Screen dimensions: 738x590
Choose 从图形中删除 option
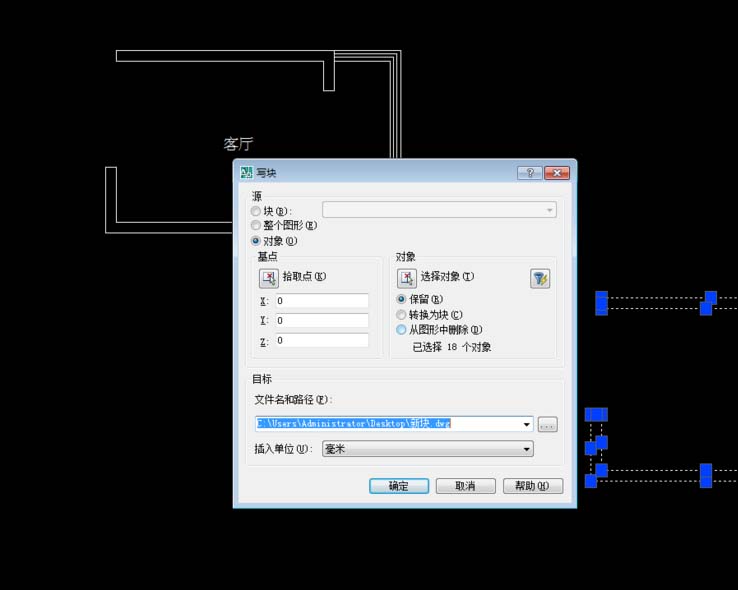point(401,329)
